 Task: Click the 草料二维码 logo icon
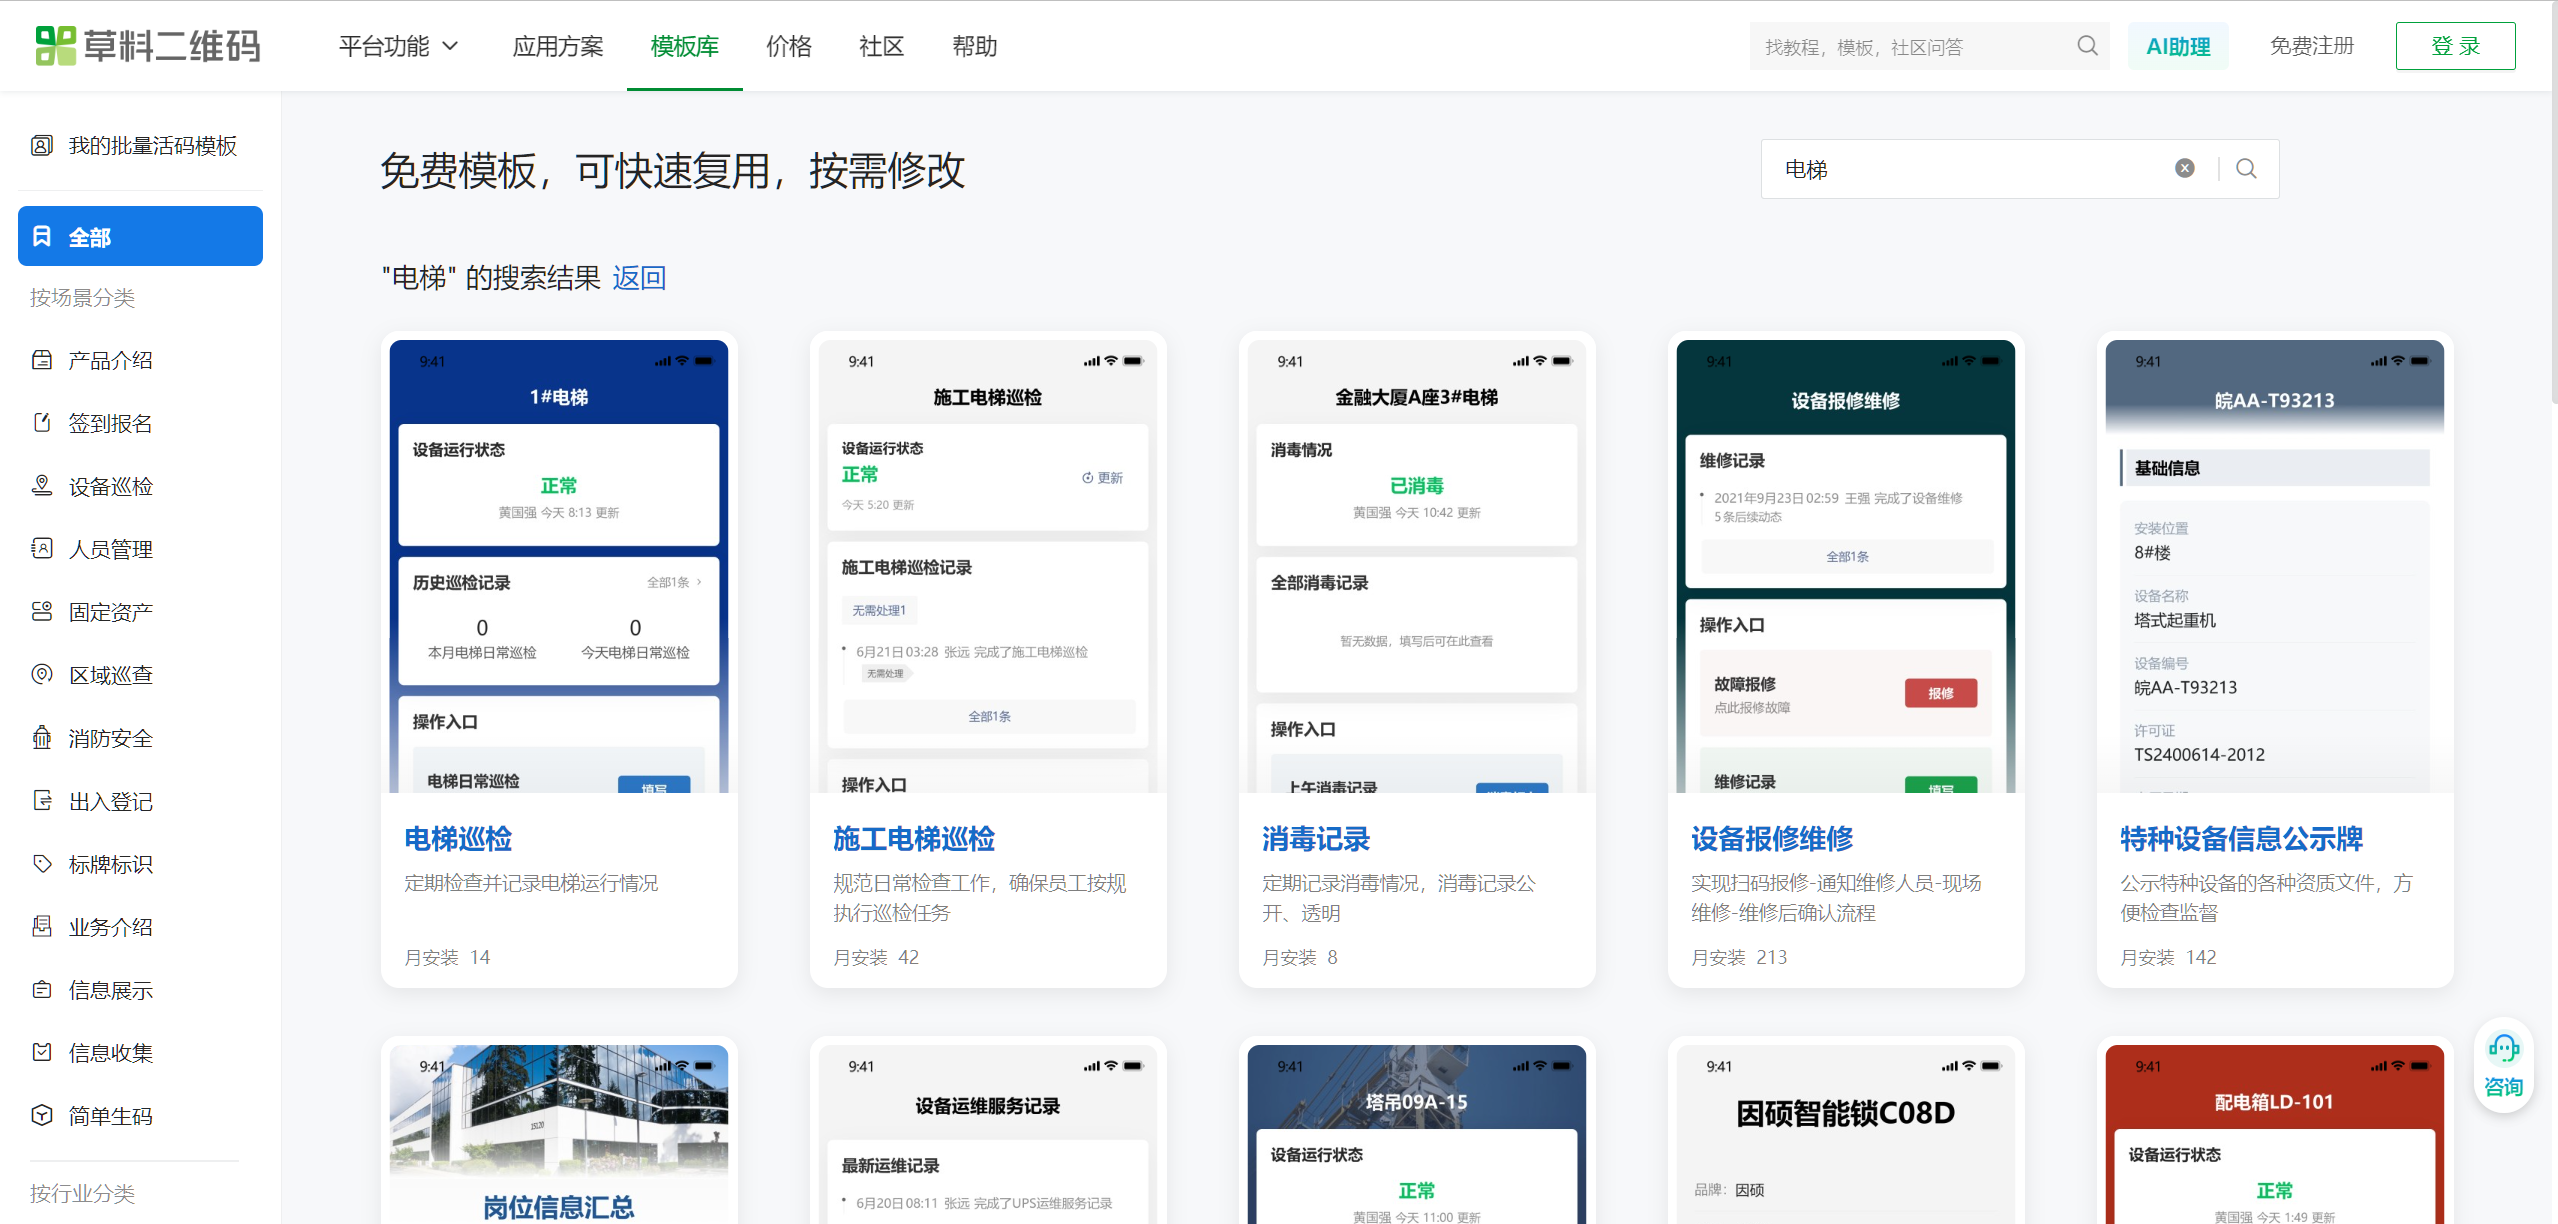(55, 46)
